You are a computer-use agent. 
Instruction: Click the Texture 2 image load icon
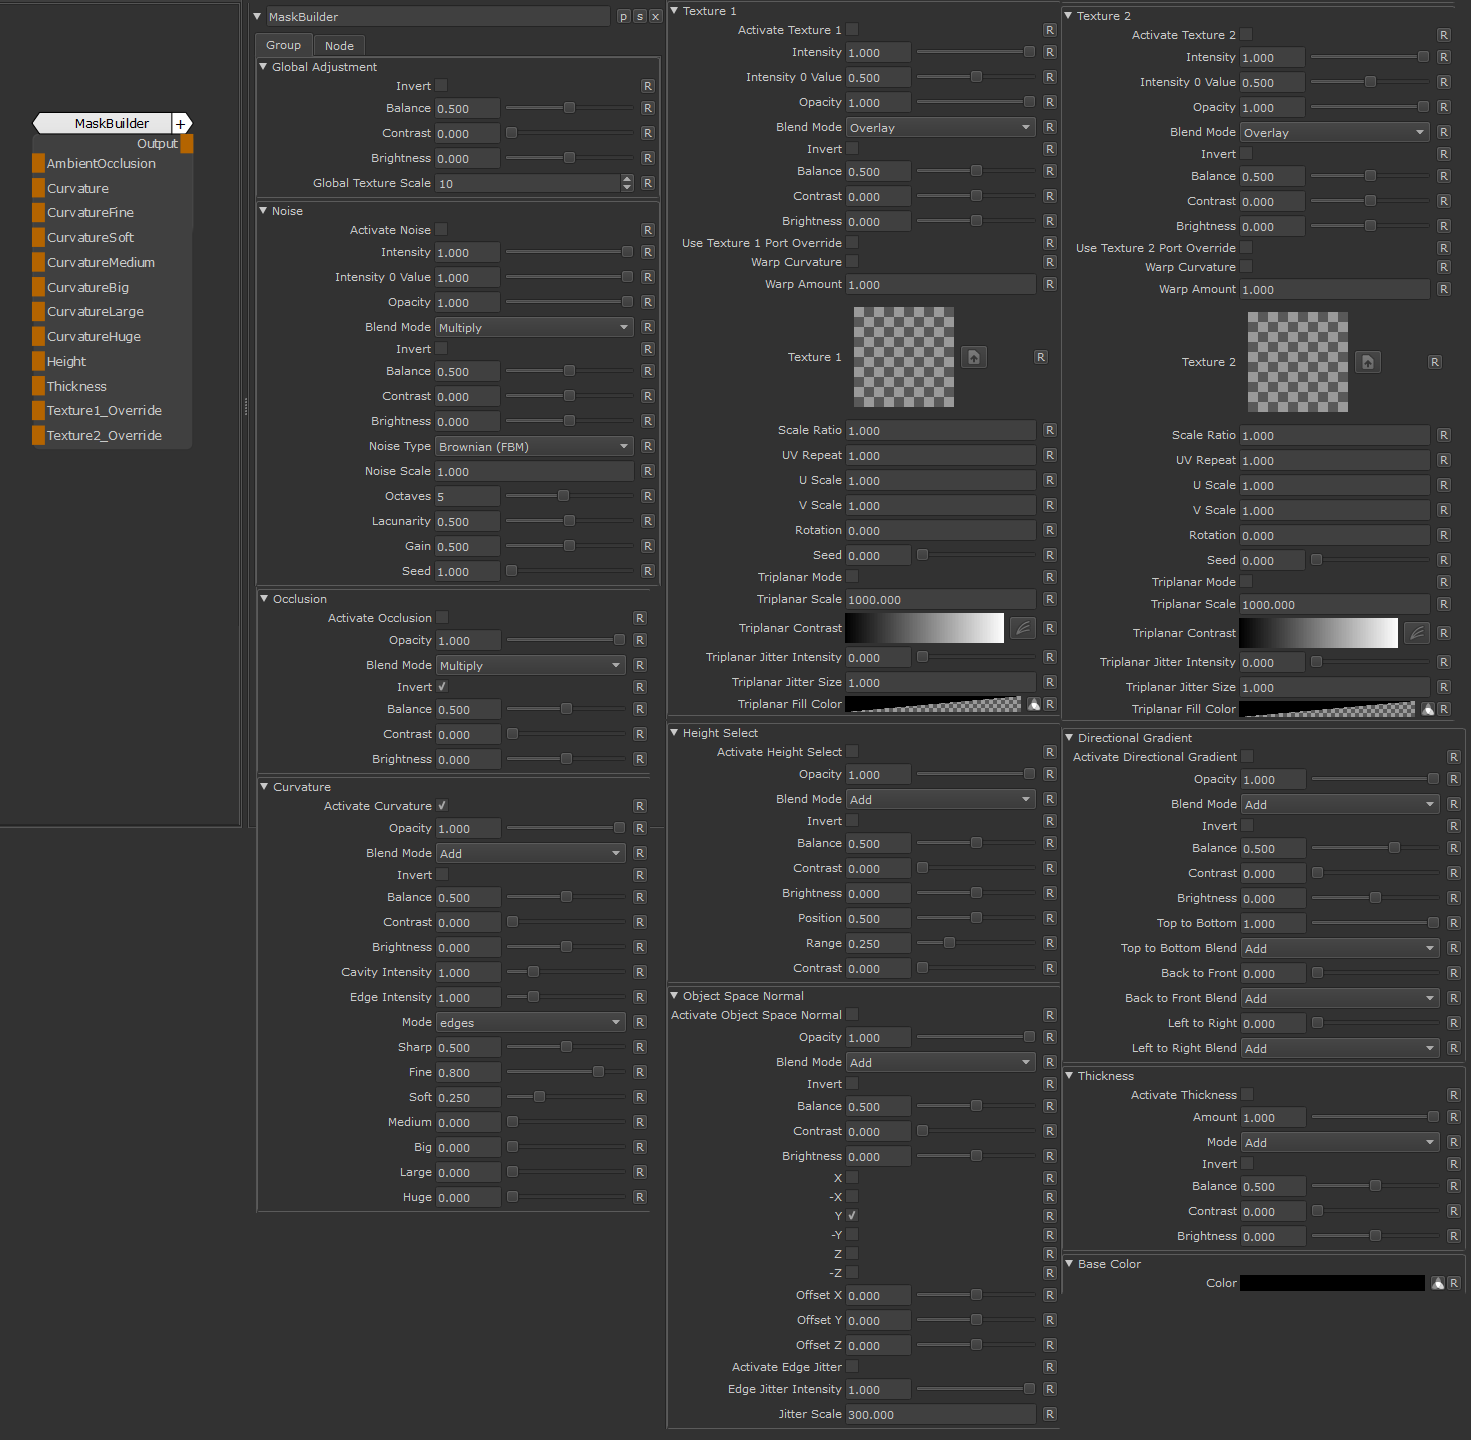point(1367,362)
